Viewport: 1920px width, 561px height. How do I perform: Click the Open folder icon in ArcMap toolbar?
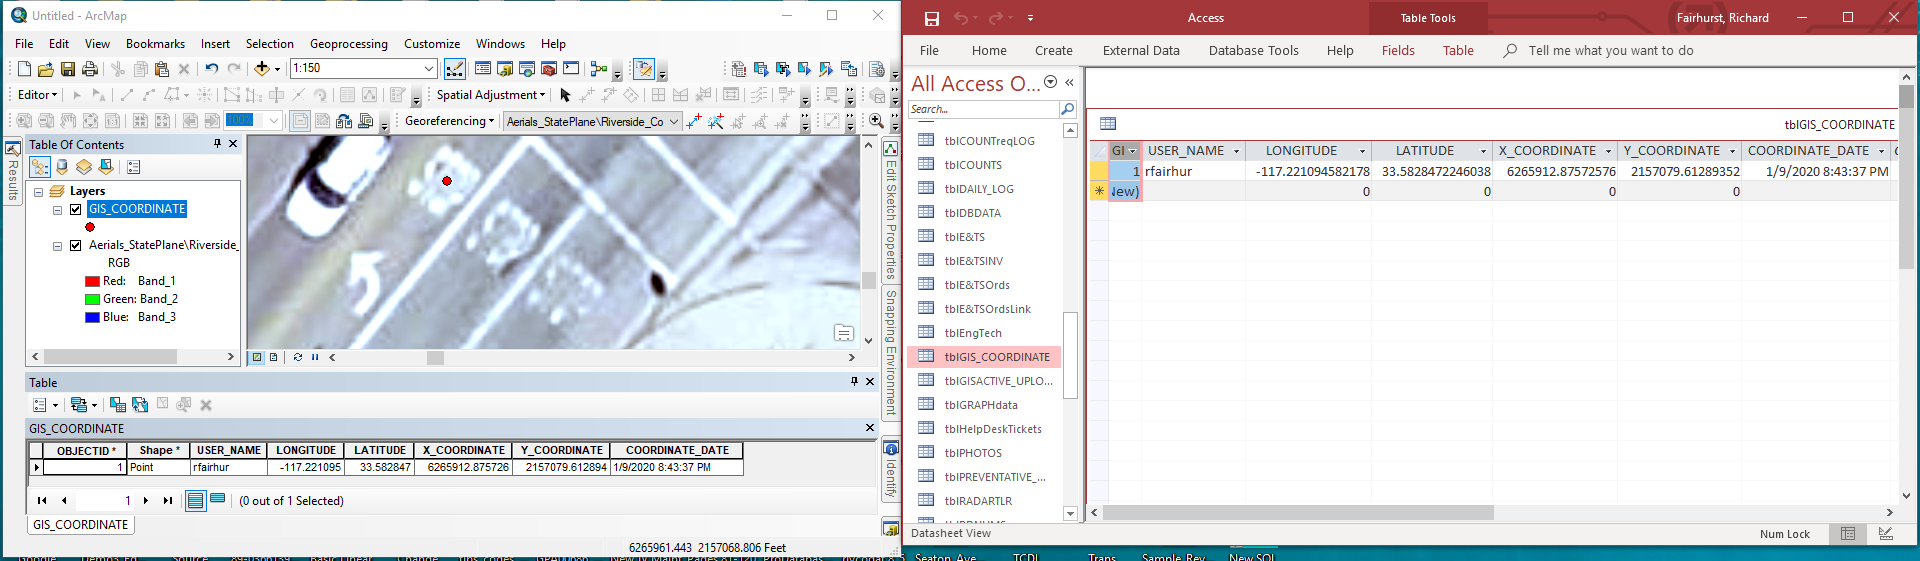coord(46,69)
